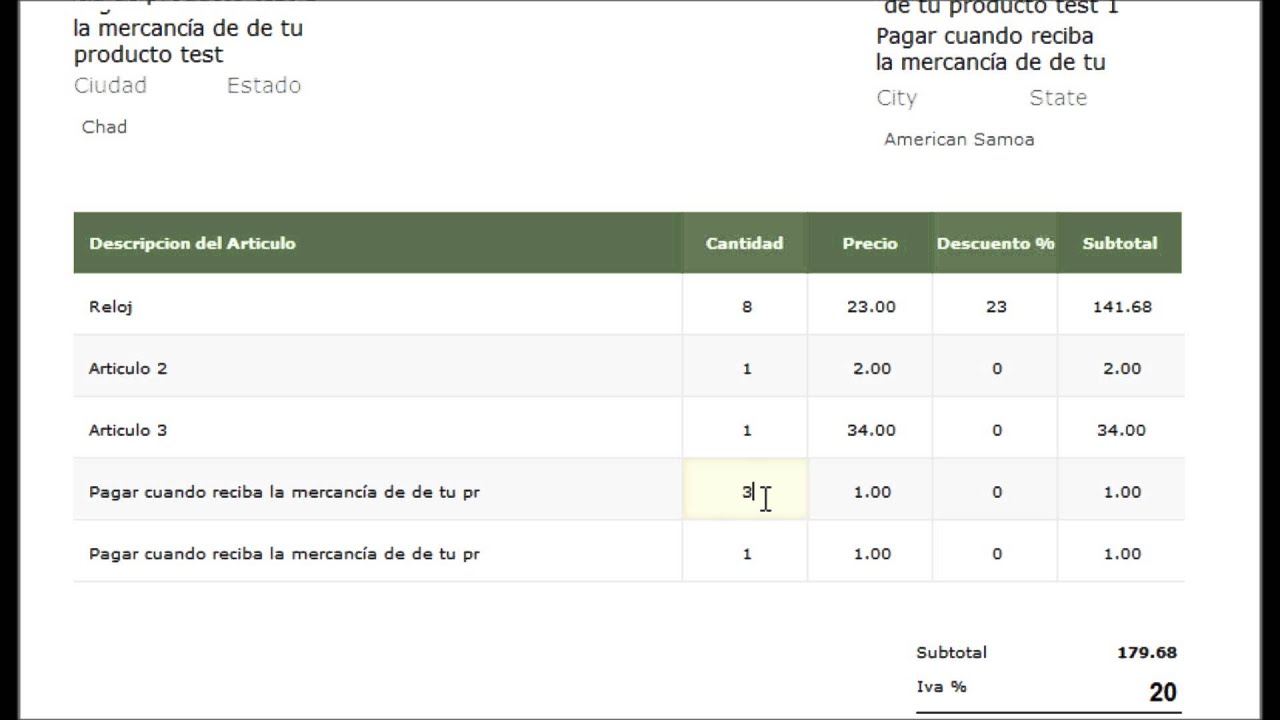Edit the Iva % value 20
The height and width of the screenshot is (720, 1280).
[x=1162, y=692]
